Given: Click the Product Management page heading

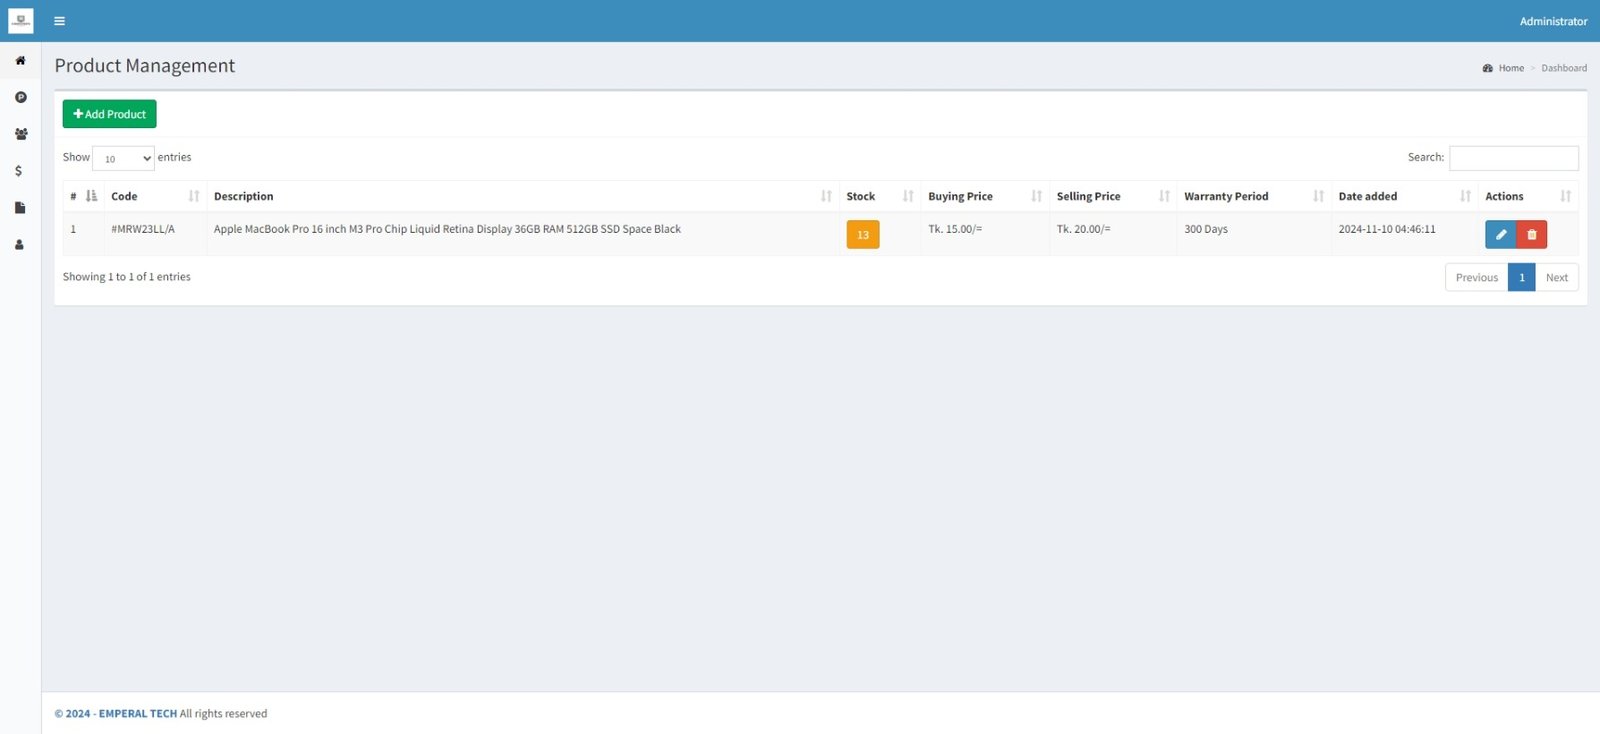Looking at the screenshot, I should pos(145,66).
